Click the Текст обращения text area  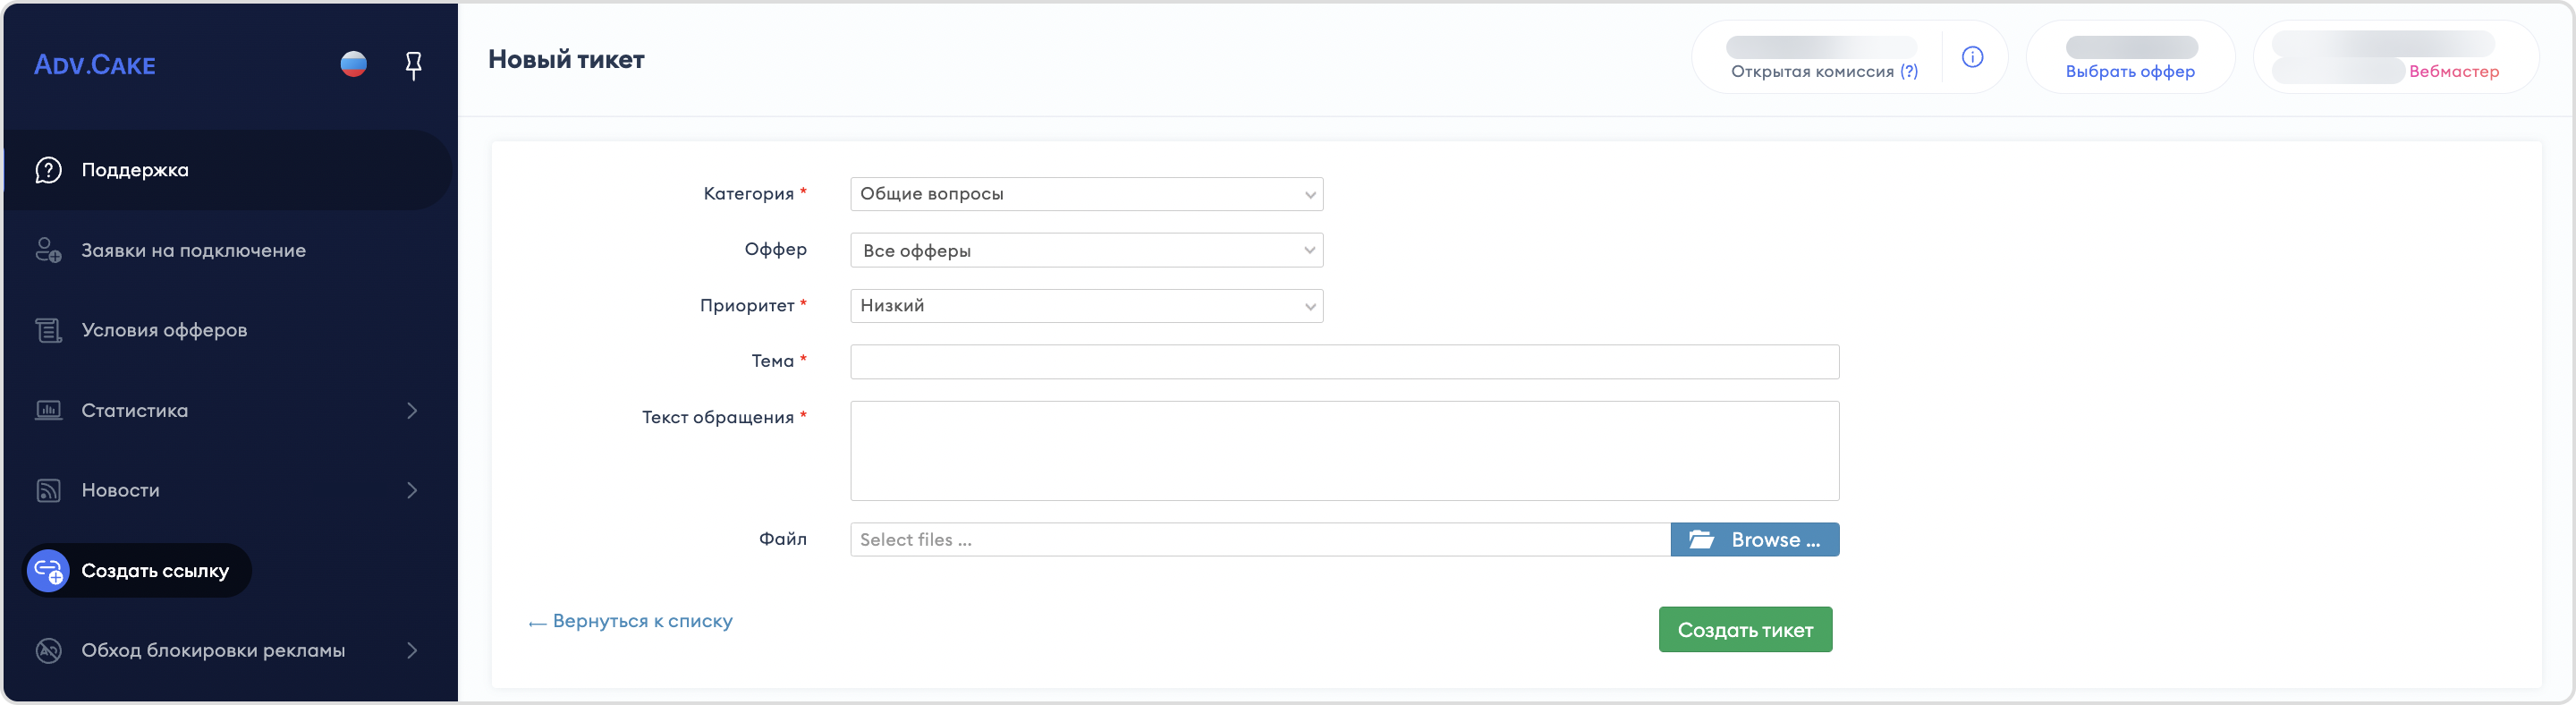coord(1344,451)
